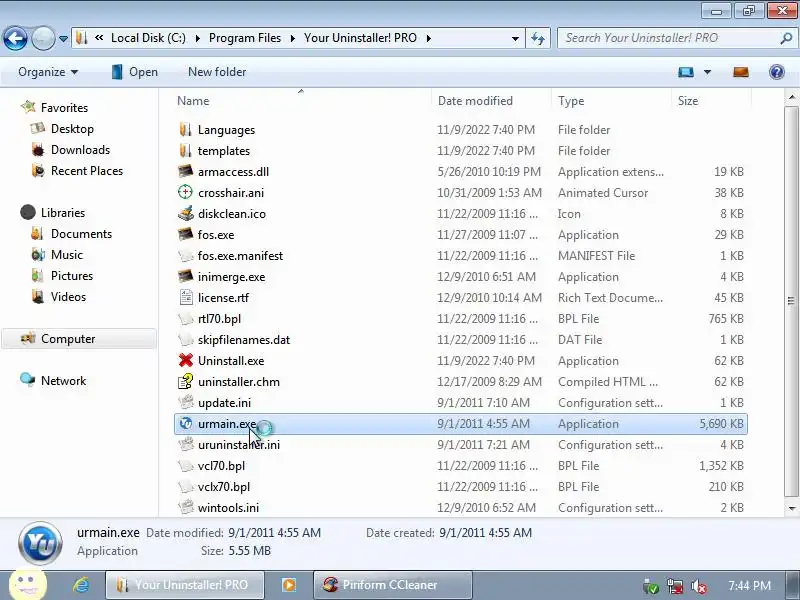Open the Help question mark icon
This screenshot has height=600, width=800.
tap(777, 72)
